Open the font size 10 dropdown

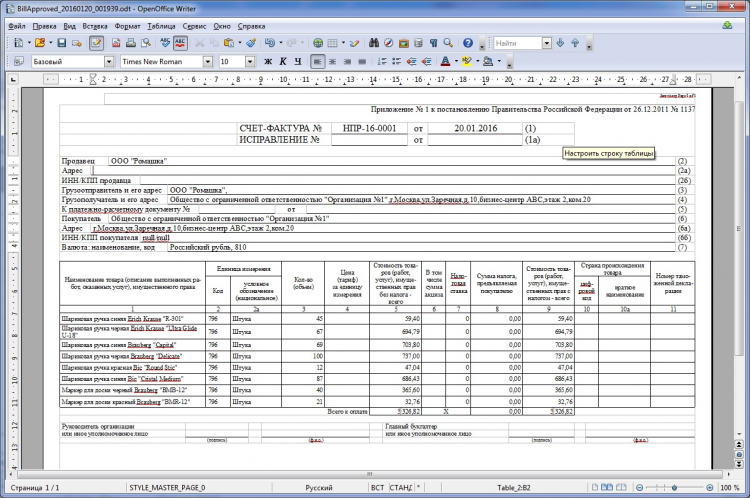pos(251,62)
